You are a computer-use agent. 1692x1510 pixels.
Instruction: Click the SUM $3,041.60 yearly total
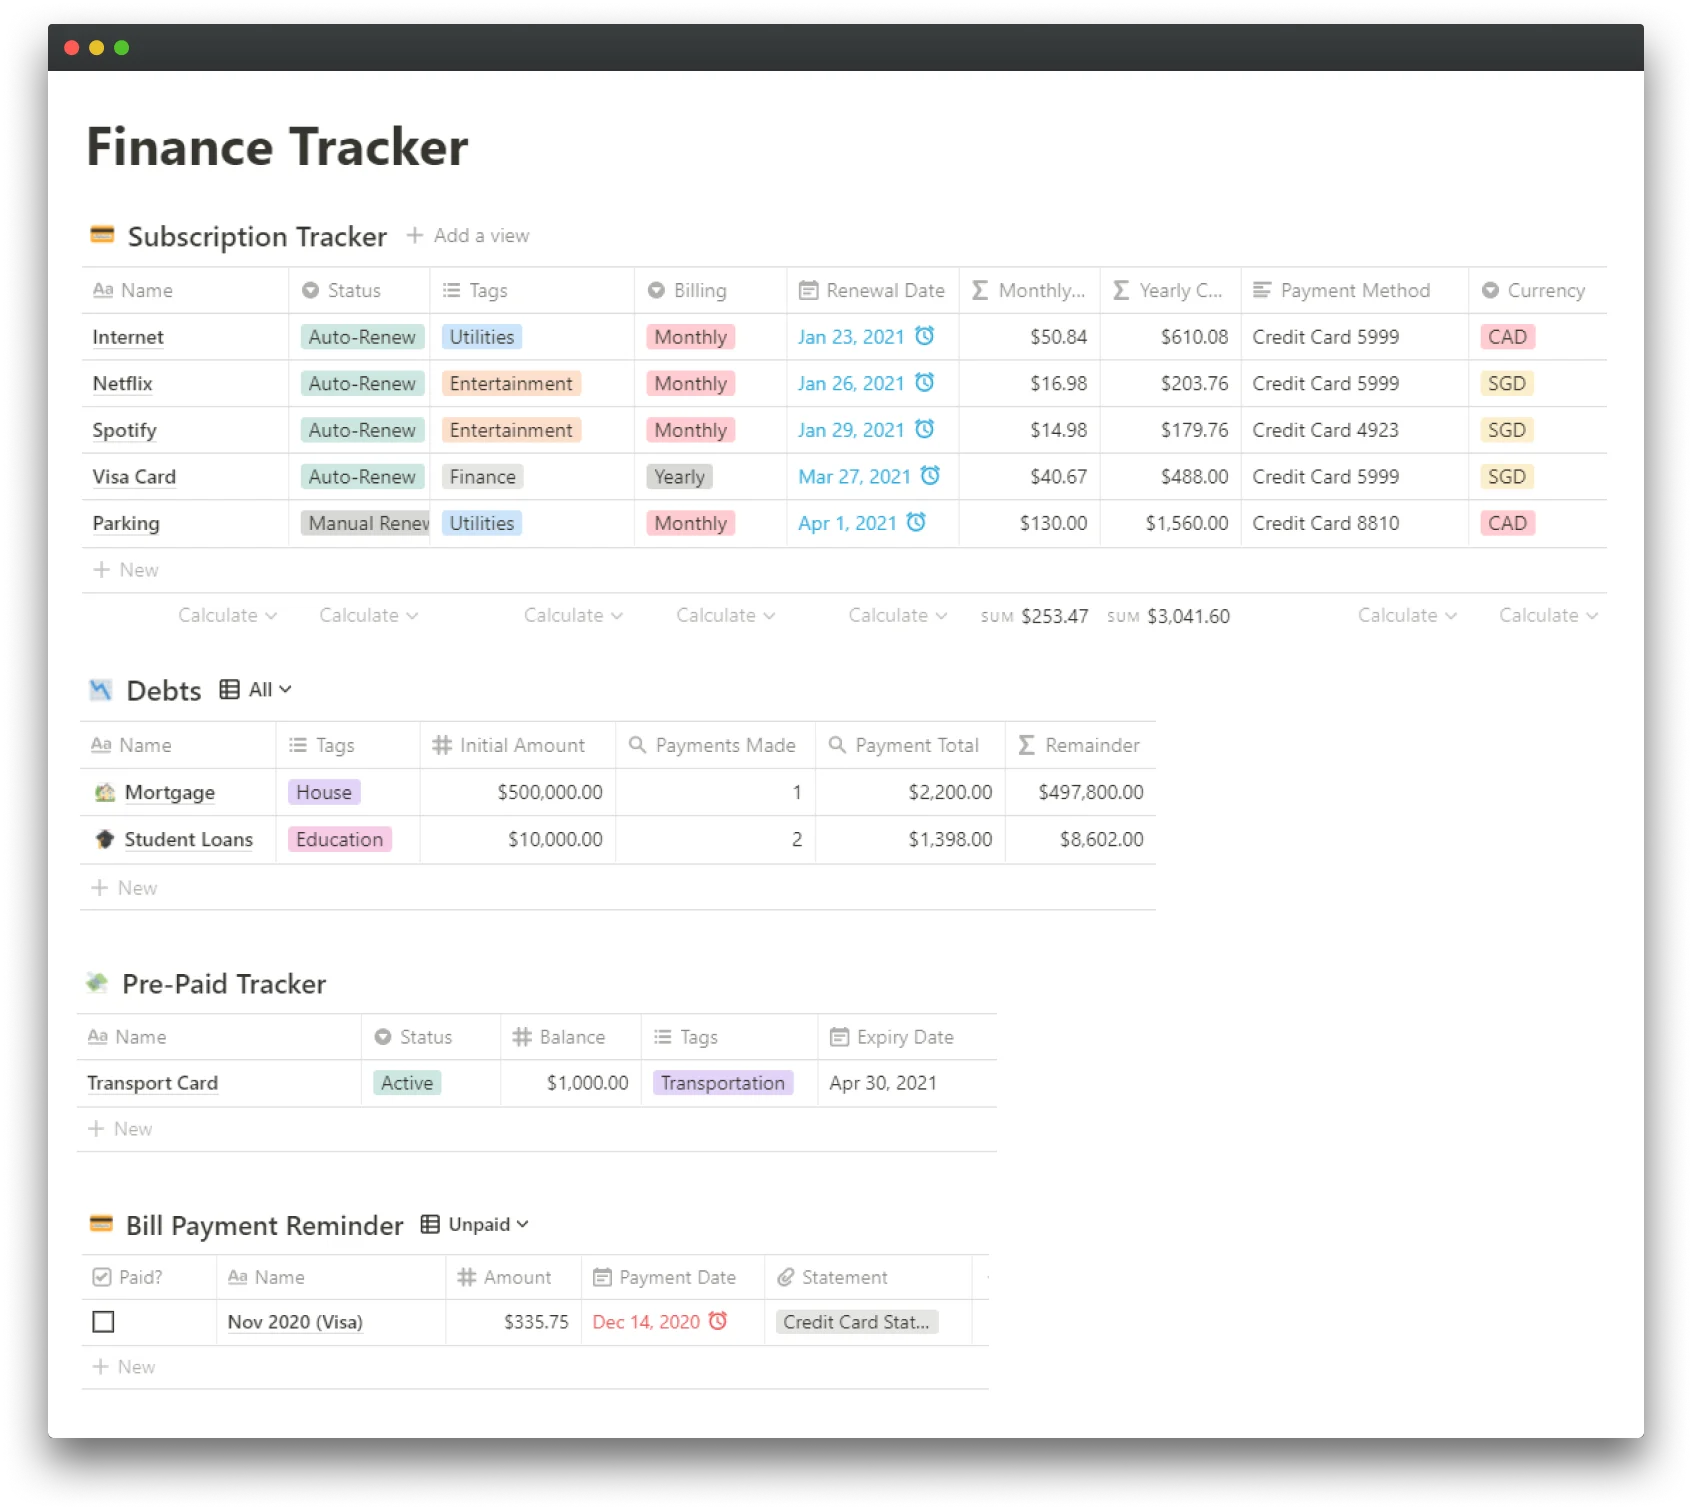[1168, 616]
